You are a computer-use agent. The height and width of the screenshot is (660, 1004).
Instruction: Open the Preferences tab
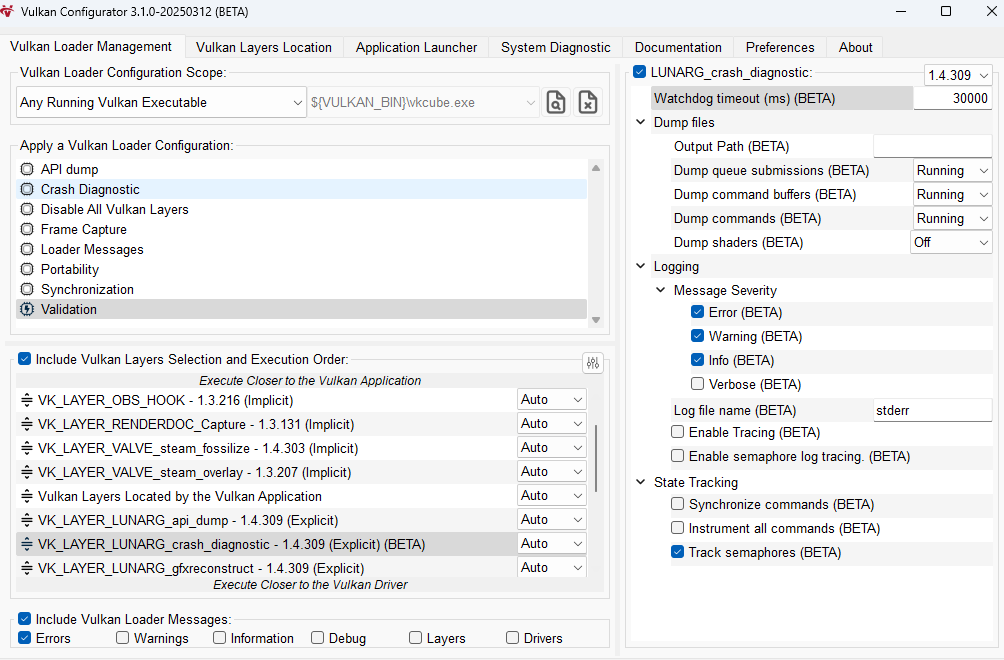tap(779, 47)
